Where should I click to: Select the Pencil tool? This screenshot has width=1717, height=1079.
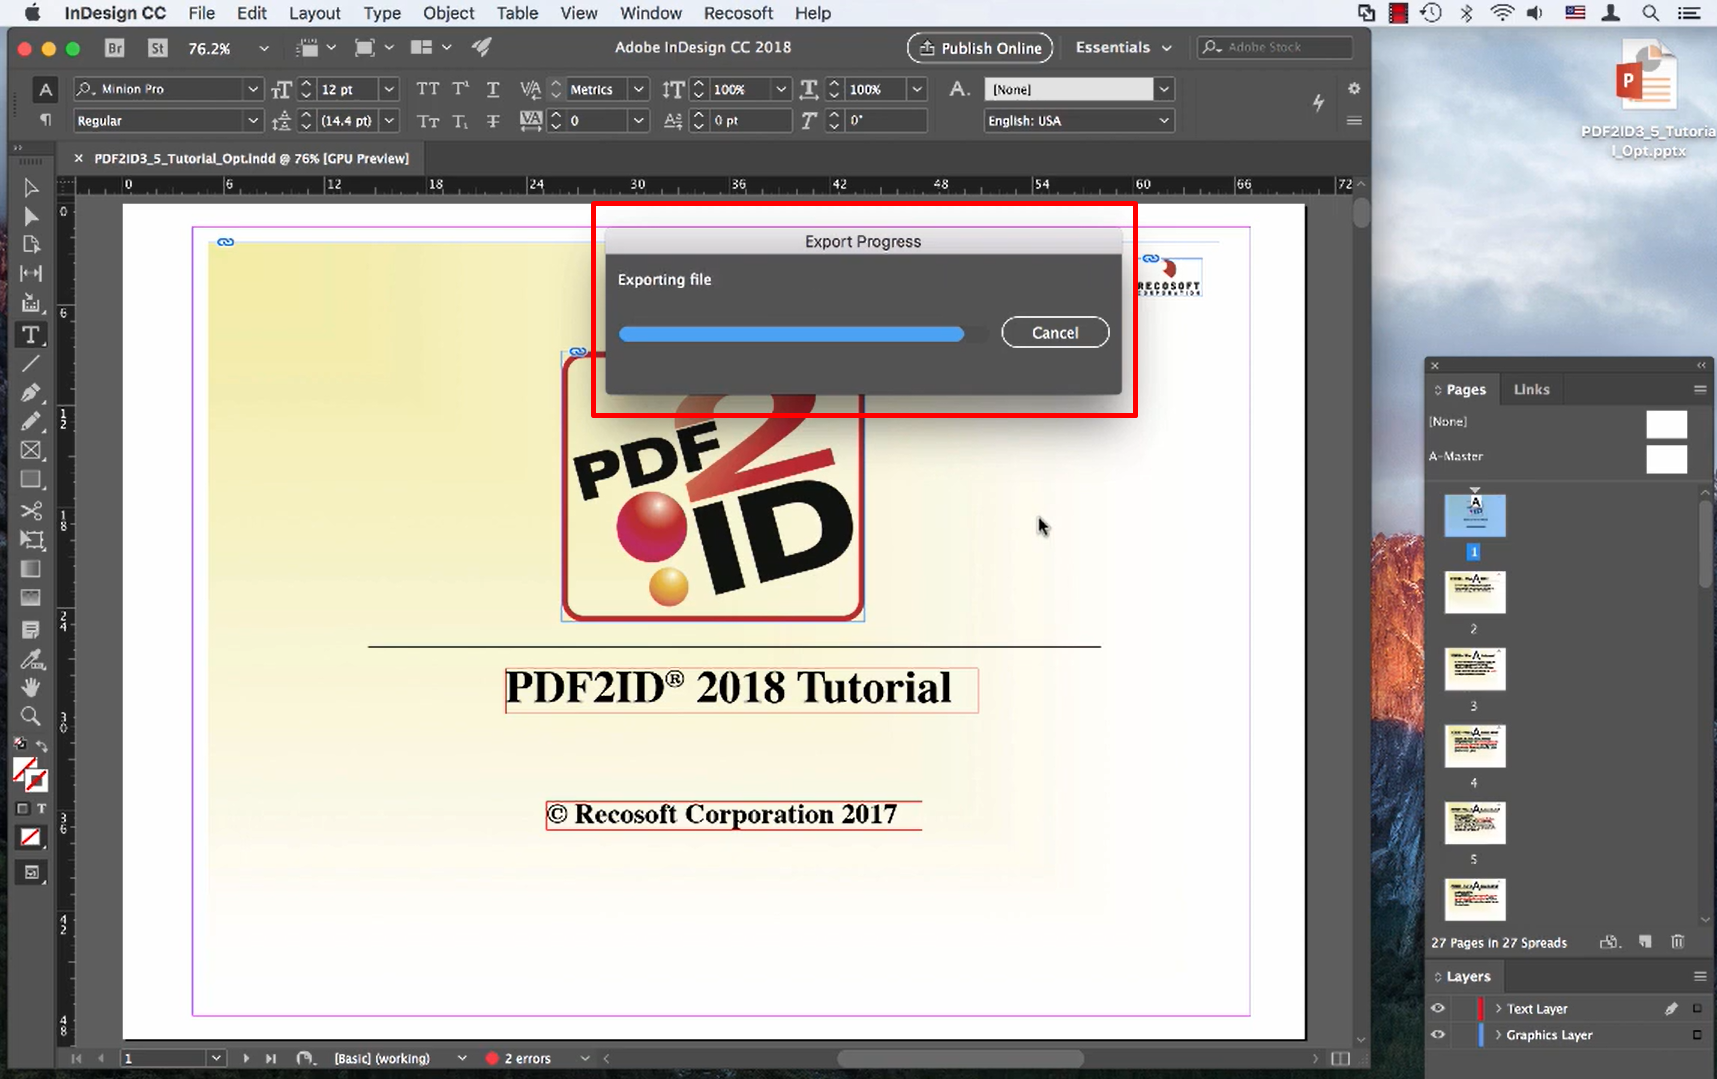tap(31, 421)
